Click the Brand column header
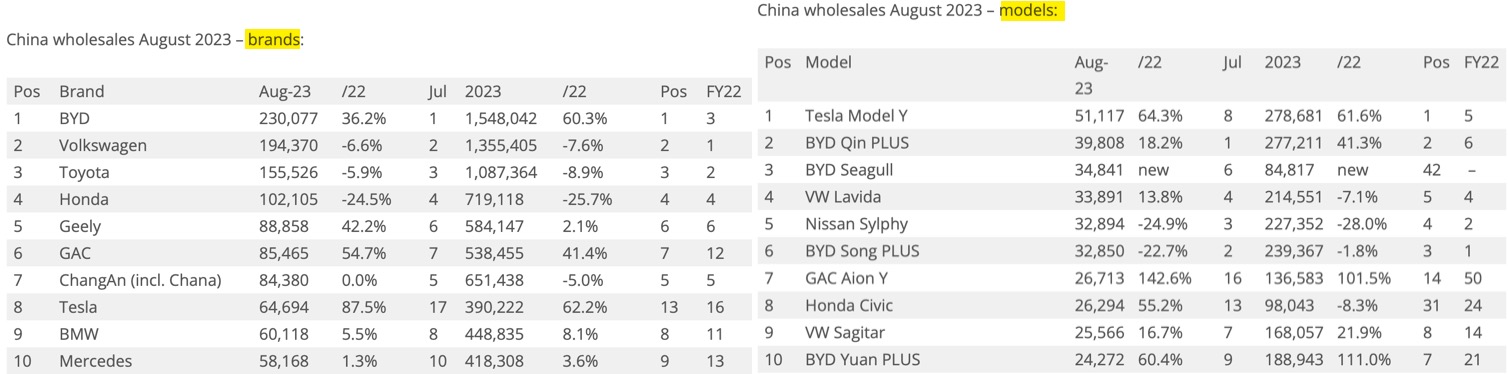 81,91
